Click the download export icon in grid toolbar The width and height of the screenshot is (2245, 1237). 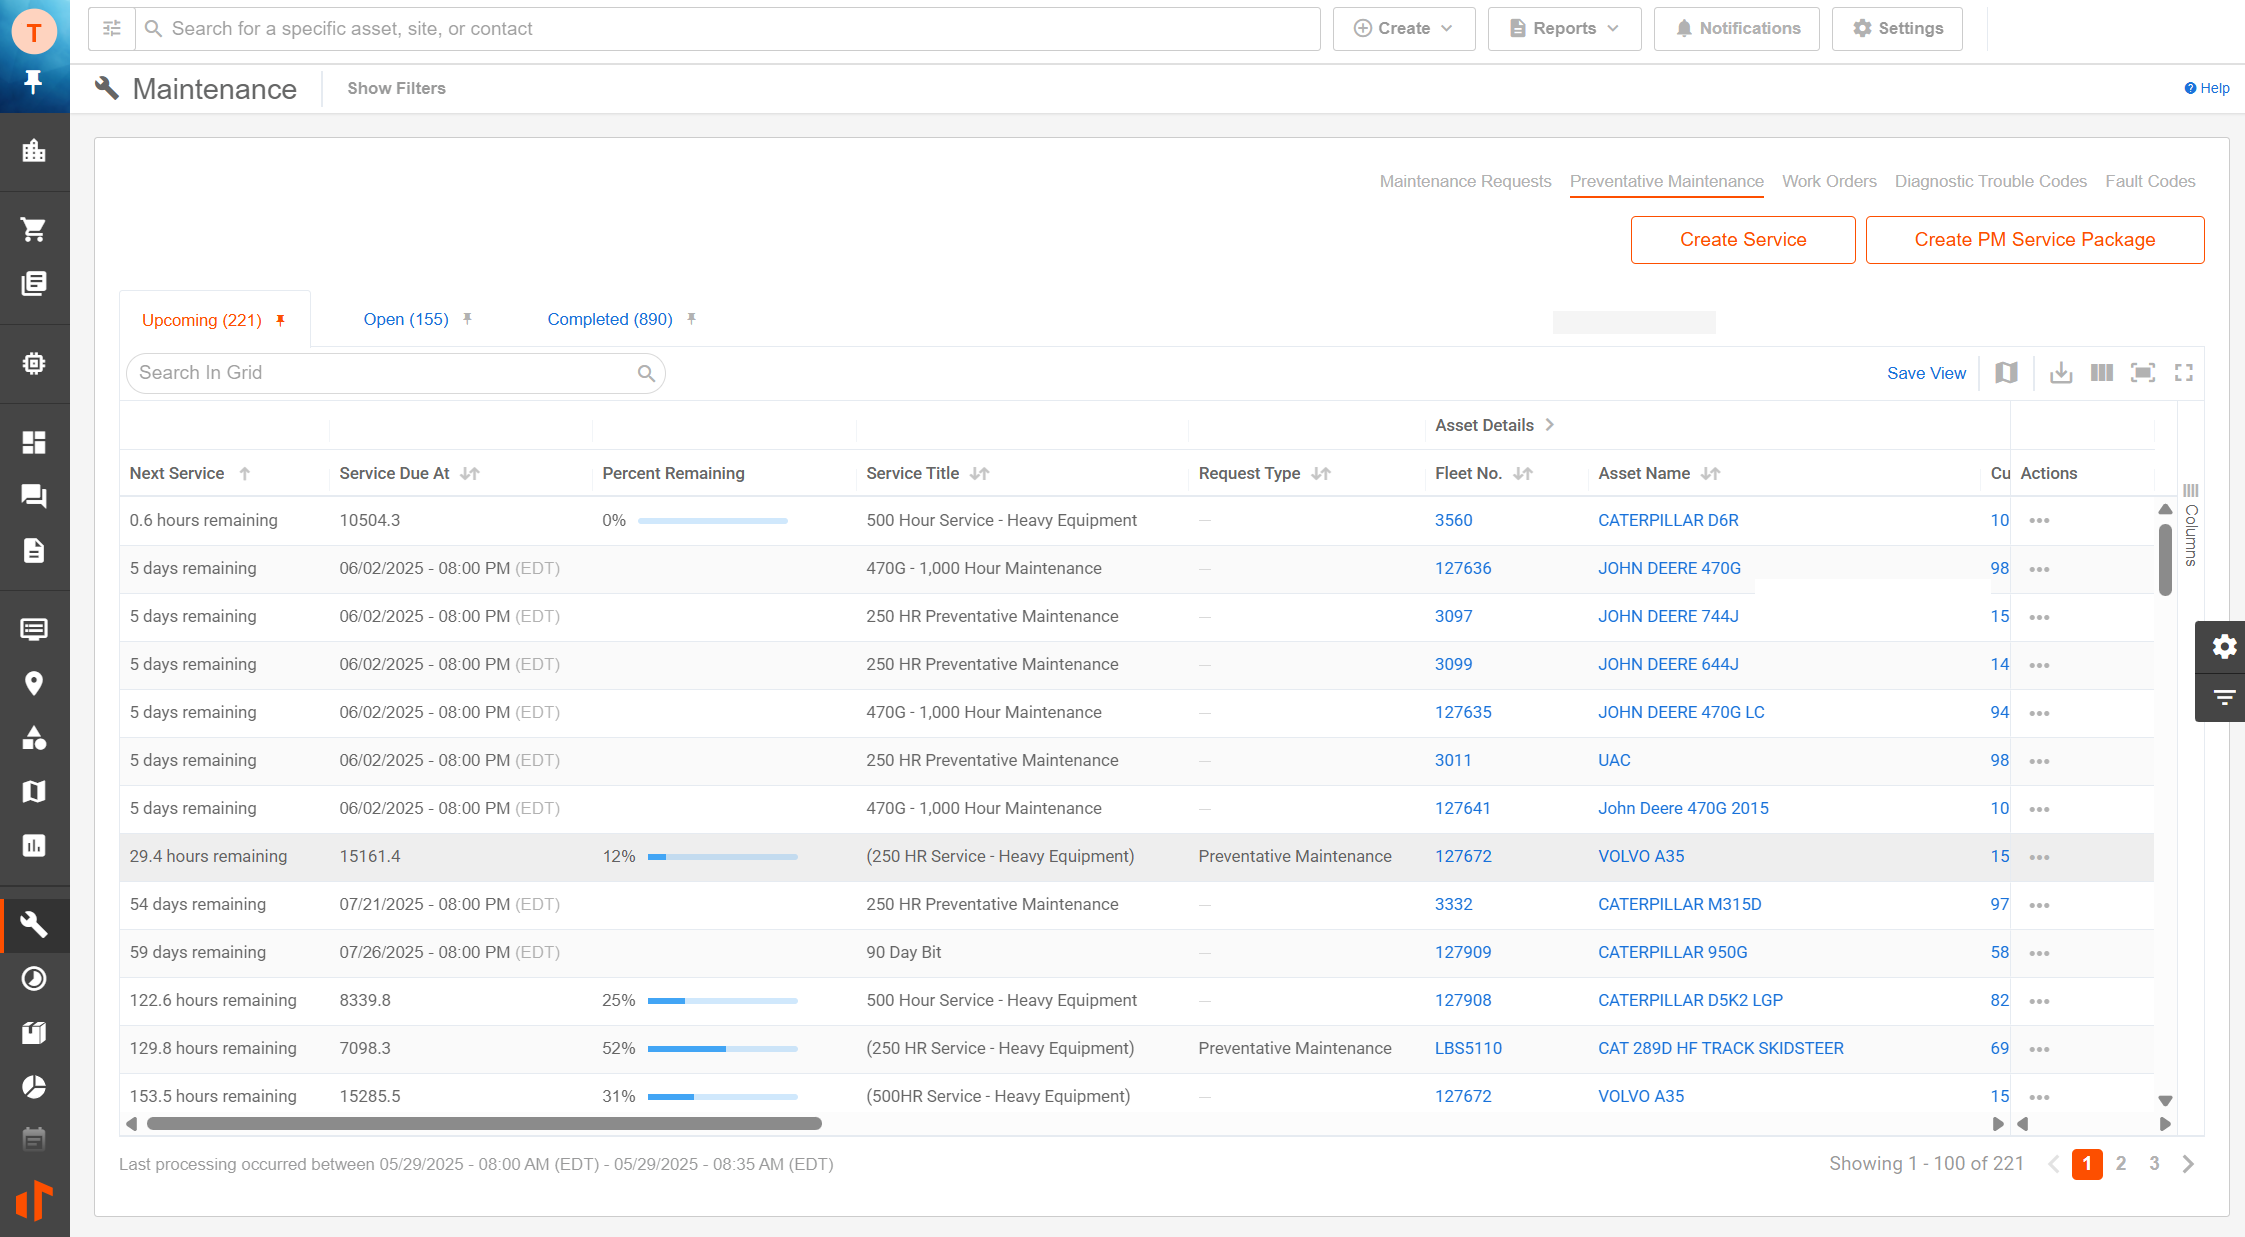[x=2061, y=373]
